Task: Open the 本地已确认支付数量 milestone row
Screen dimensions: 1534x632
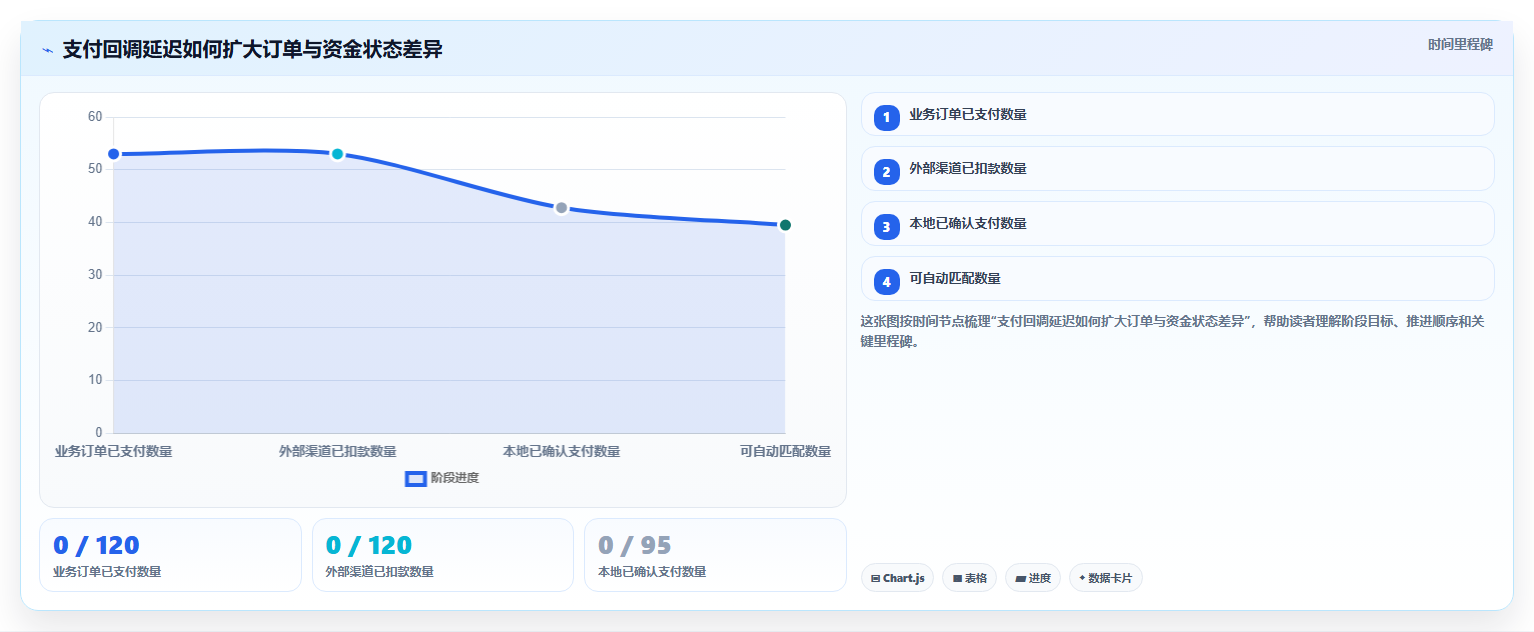Action: tap(1177, 224)
